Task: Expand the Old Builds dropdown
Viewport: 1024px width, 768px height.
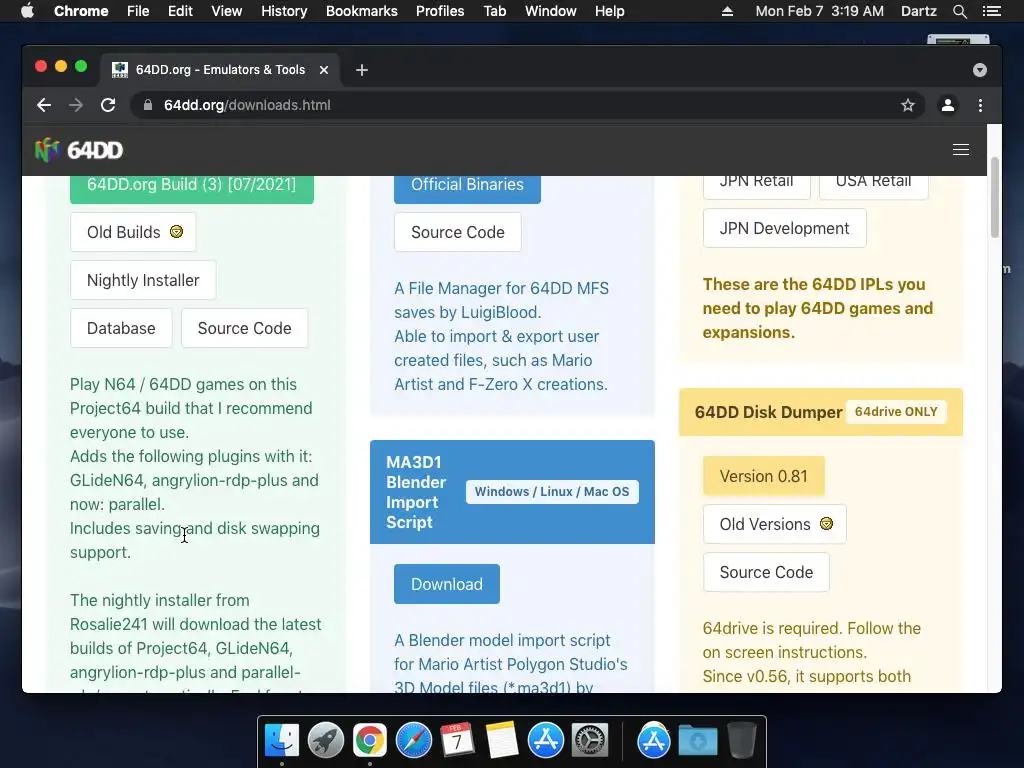Action: [133, 232]
